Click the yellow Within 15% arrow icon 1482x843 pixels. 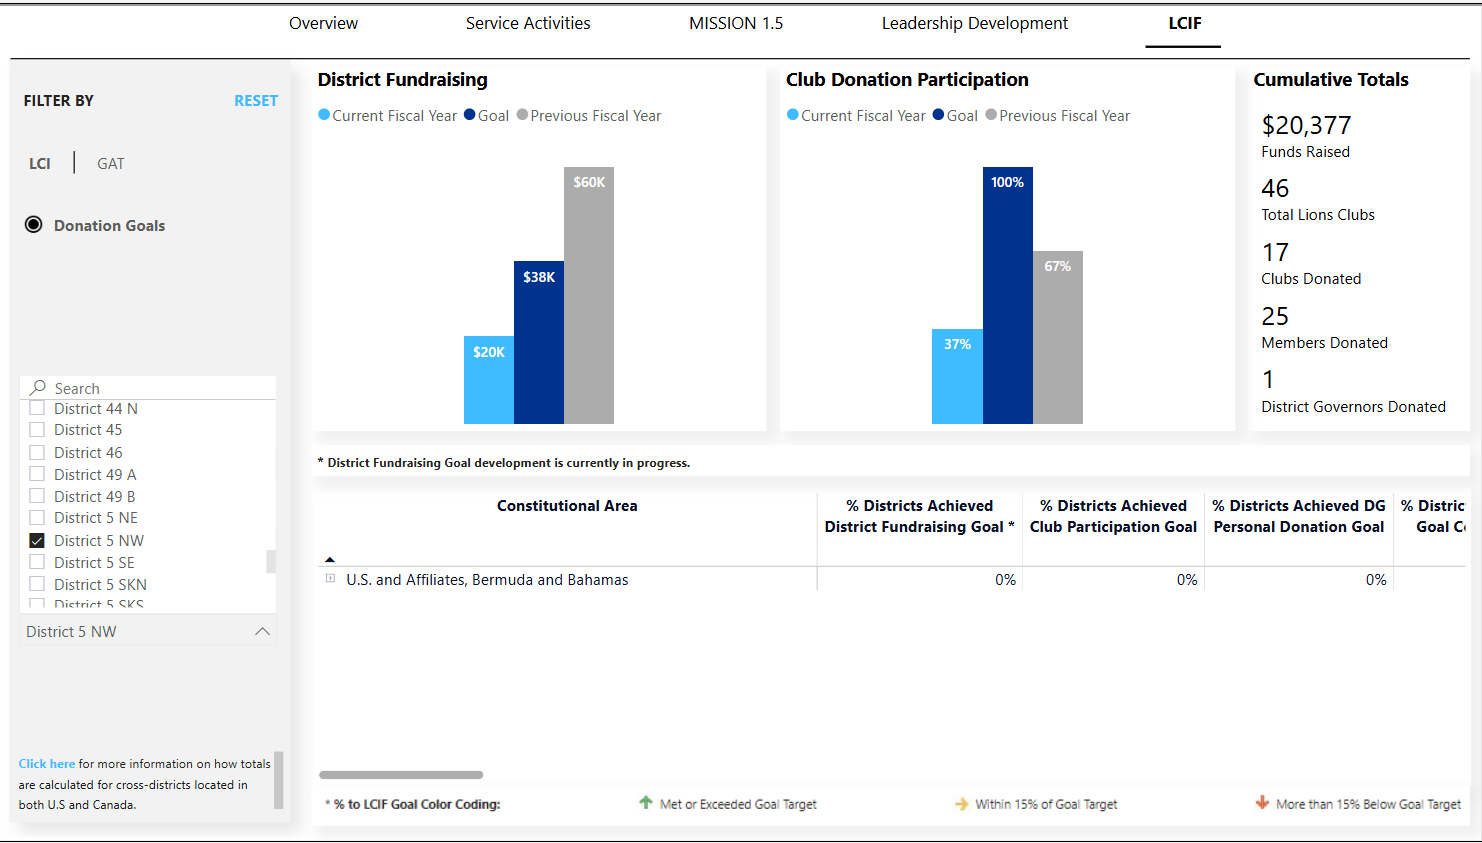[x=961, y=804]
